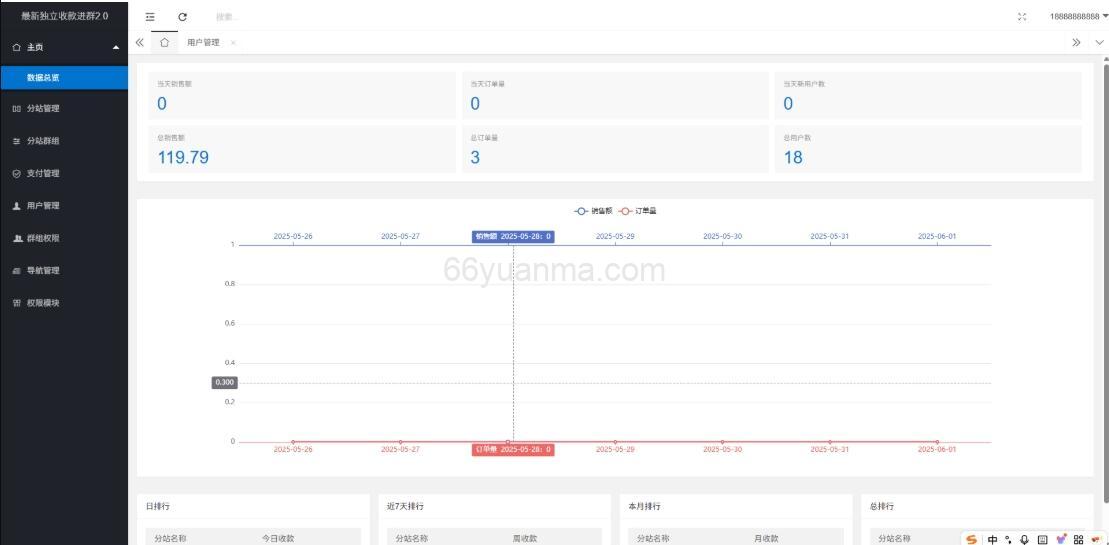
Task: Toggle fullscreen with the expand icon
Action: [x=1021, y=17]
